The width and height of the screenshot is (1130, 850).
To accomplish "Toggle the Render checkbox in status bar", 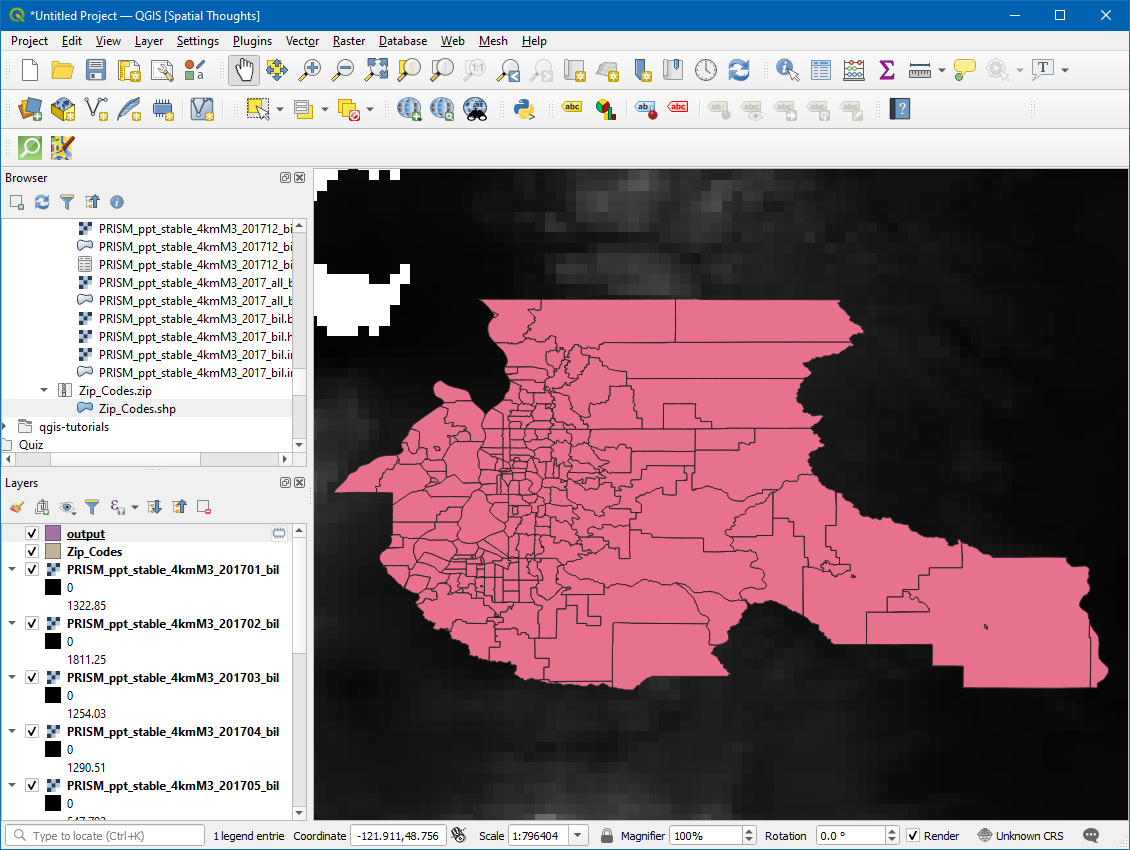I will point(913,836).
